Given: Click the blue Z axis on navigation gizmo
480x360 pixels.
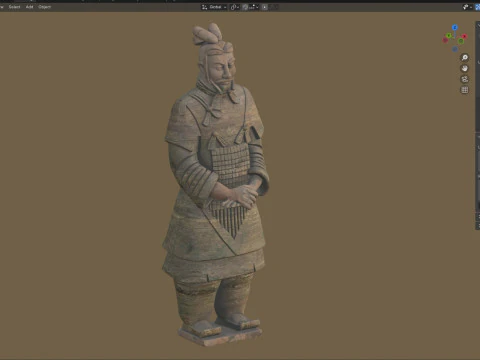Looking at the screenshot, I should 455,27.
